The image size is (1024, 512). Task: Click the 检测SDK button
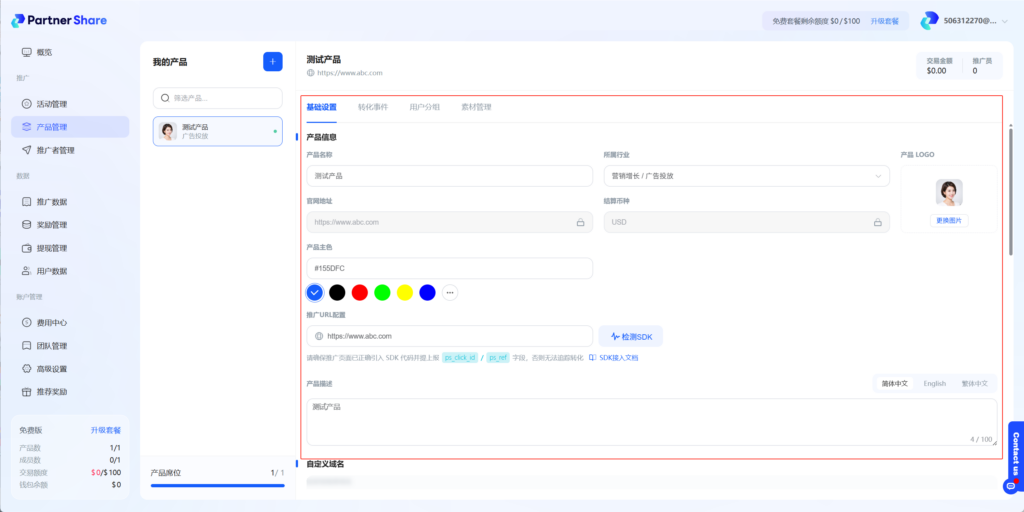pos(630,337)
